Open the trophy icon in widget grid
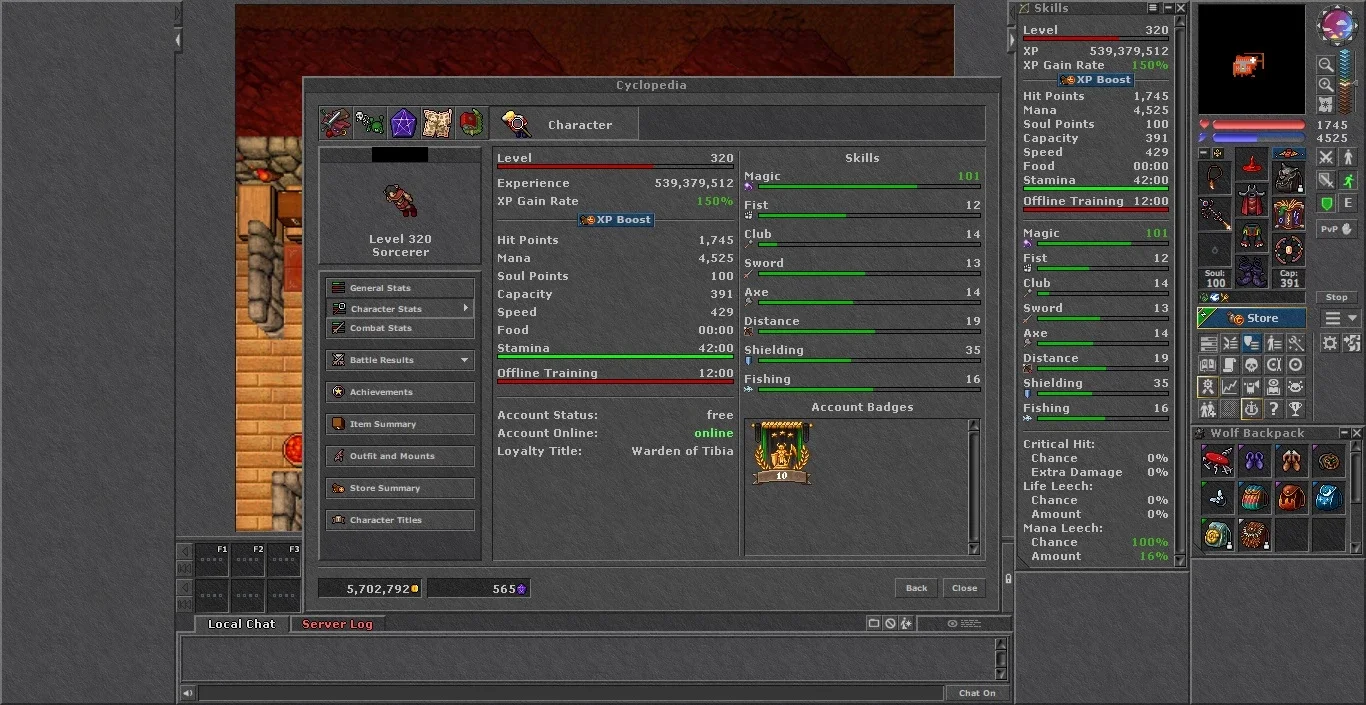The height and width of the screenshot is (705, 1366). [x=1296, y=409]
